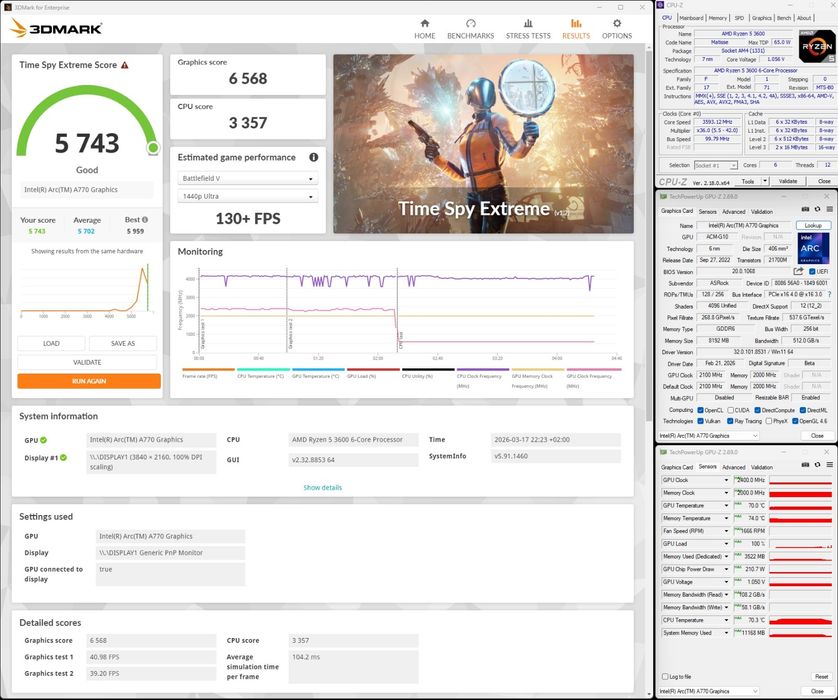
Task: Open the STRESS TESTS section icon
Action: 527,24
